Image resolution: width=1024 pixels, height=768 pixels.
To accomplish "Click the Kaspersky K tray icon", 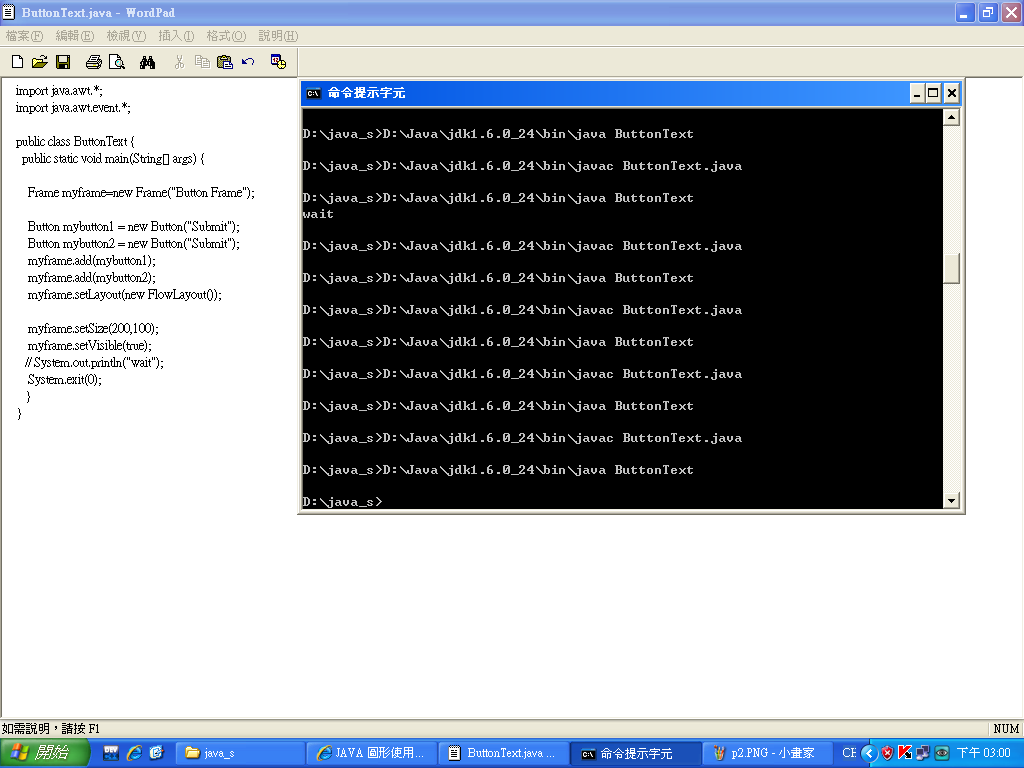I will pos(905,753).
